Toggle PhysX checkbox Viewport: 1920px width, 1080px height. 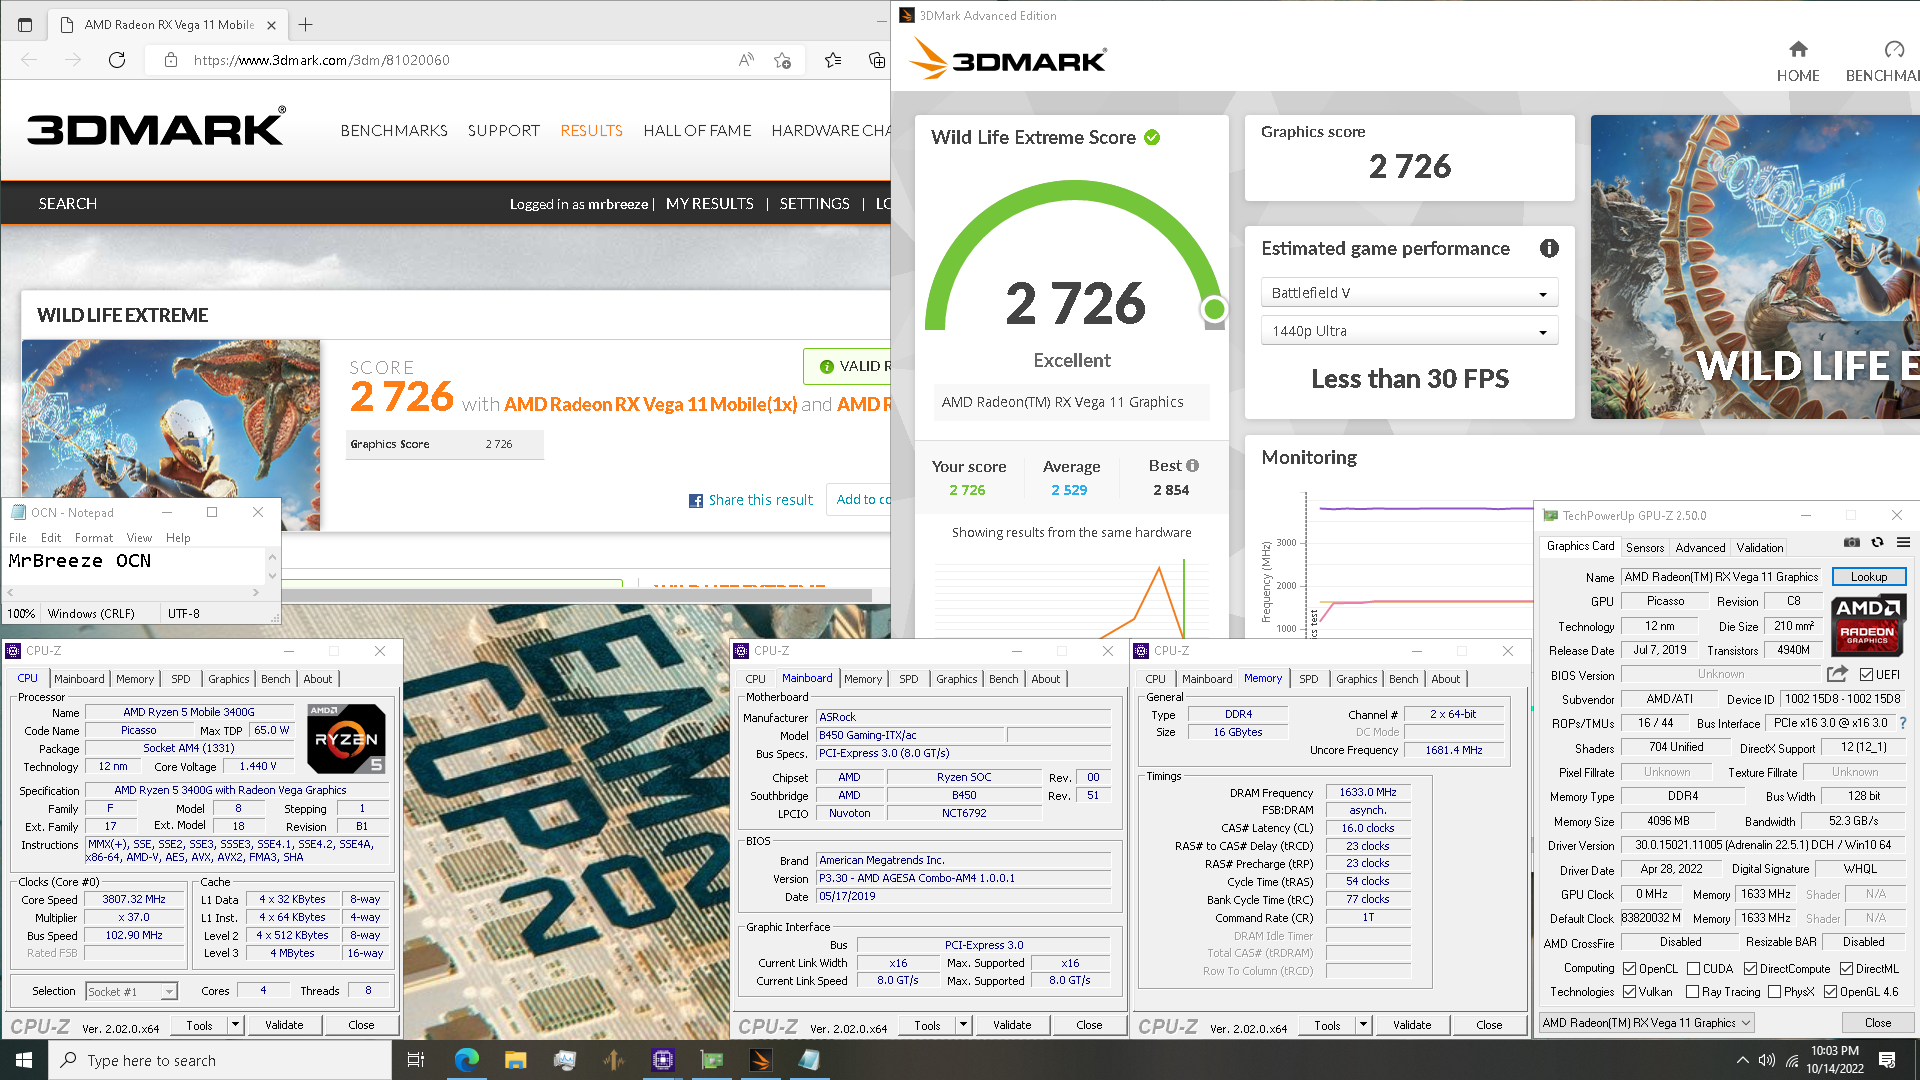pos(1774,991)
